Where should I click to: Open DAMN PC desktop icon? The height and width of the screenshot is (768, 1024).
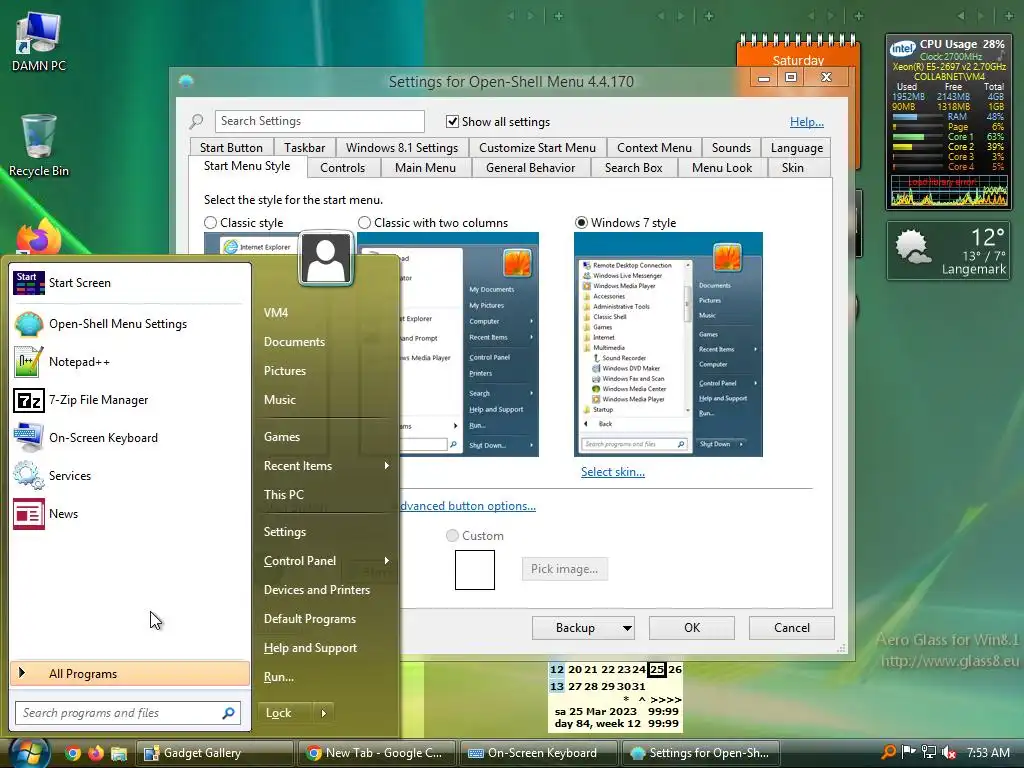(x=39, y=42)
